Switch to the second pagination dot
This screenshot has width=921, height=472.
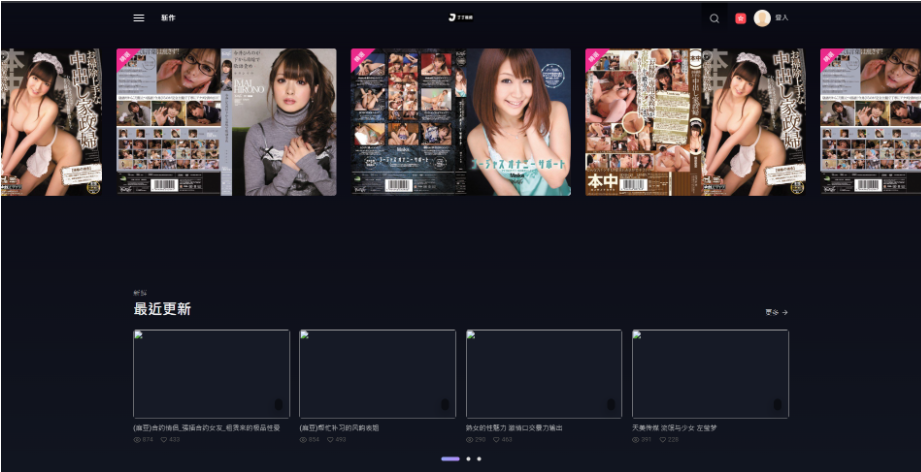[x=468, y=459]
